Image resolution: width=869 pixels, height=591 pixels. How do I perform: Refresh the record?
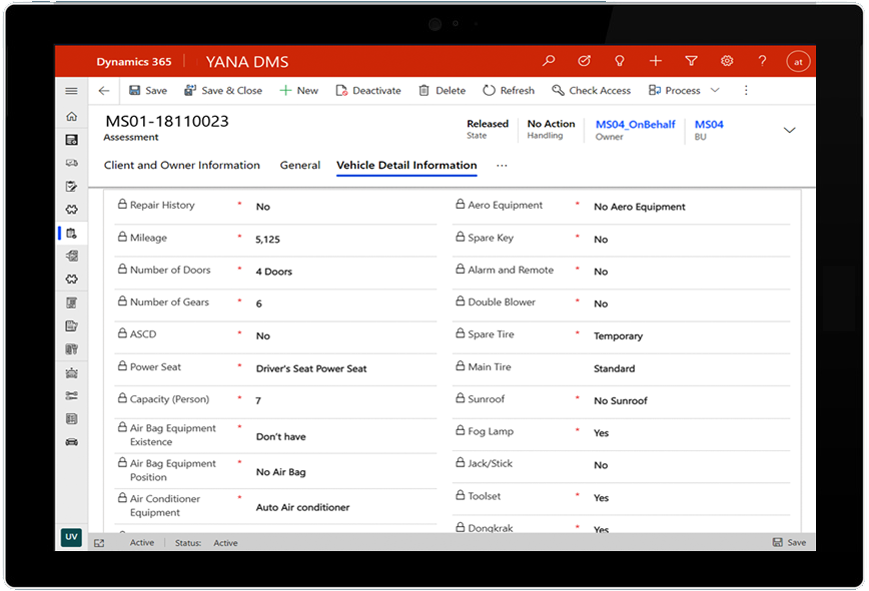(x=509, y=90)
